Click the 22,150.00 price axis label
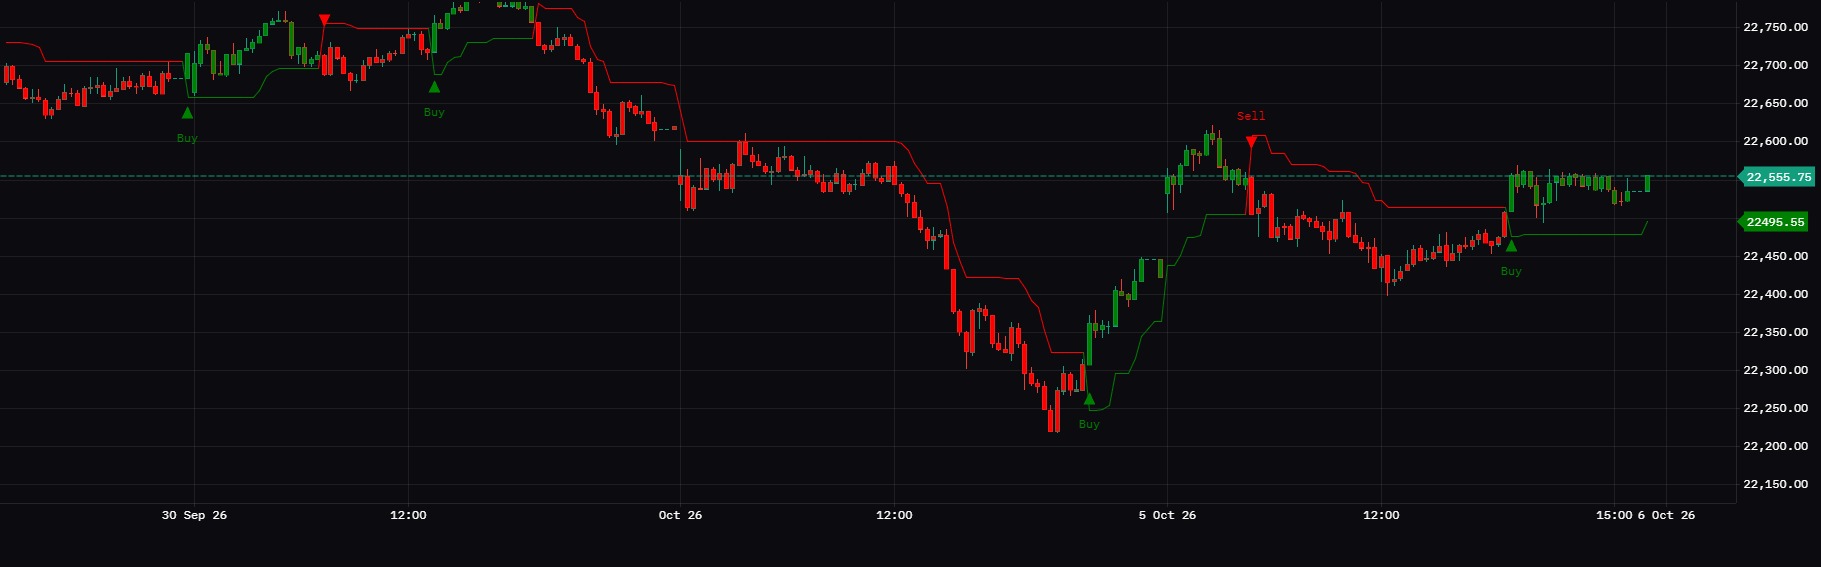 click(x=1775, y=484)
